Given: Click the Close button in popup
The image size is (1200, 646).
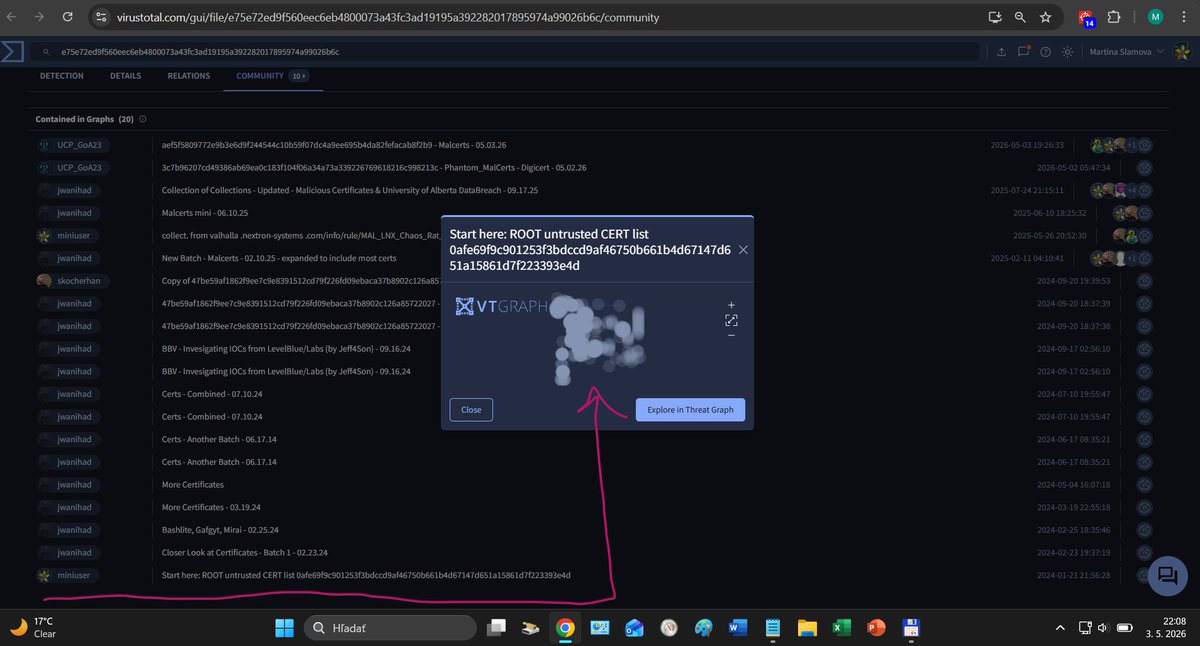Looking at the screenshot, I should (471, 409).
